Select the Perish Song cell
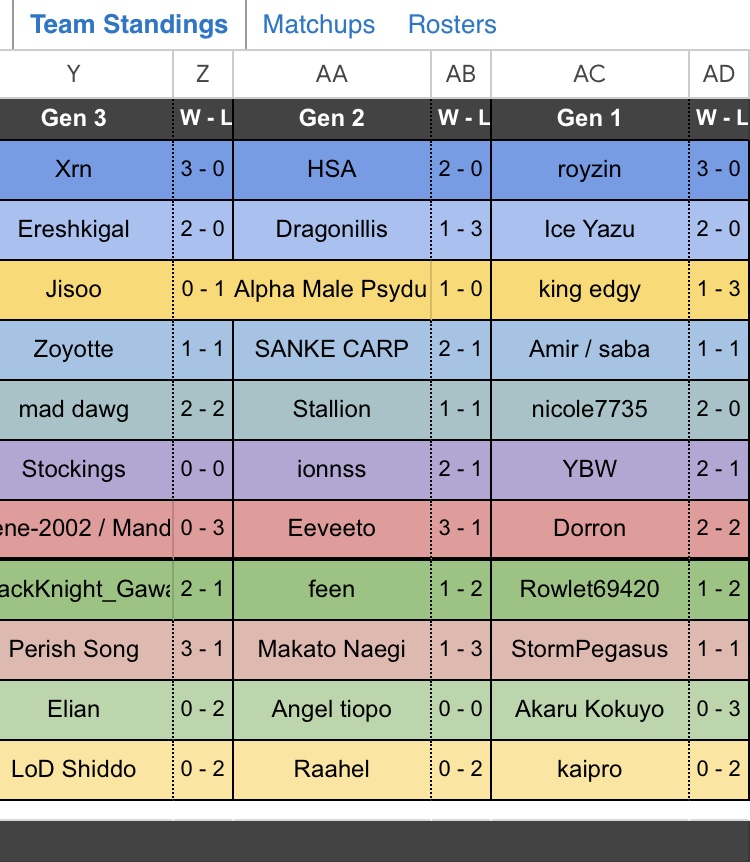The image size is (750, 862). click(73, 649)
